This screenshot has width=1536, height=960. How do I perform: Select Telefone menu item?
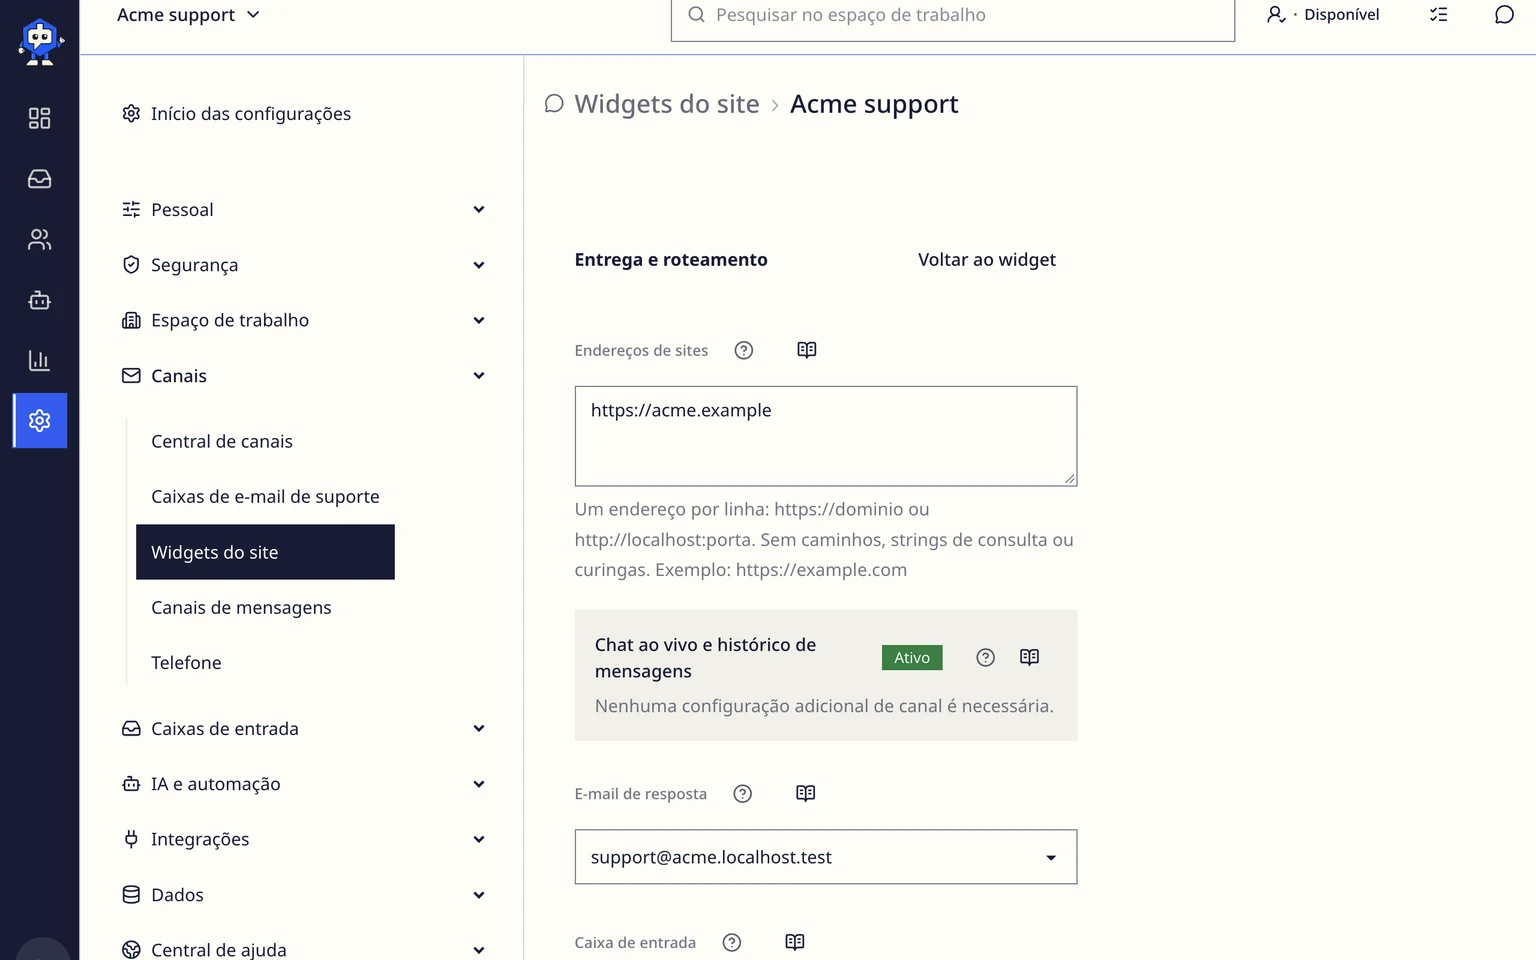tap(186, 663)
